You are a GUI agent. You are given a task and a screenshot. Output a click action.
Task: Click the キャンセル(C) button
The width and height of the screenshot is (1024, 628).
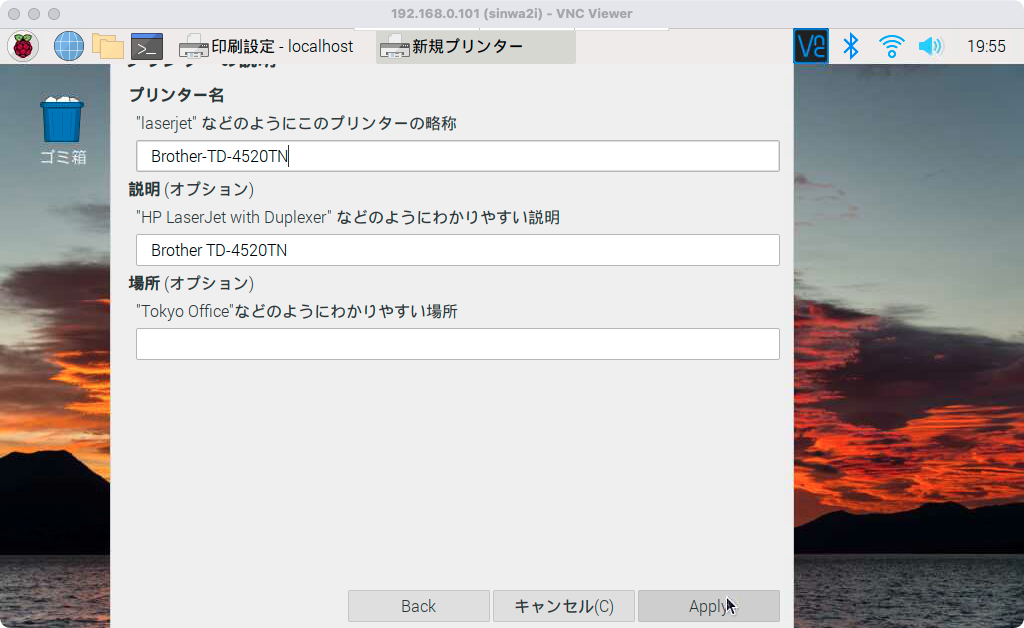563,606
